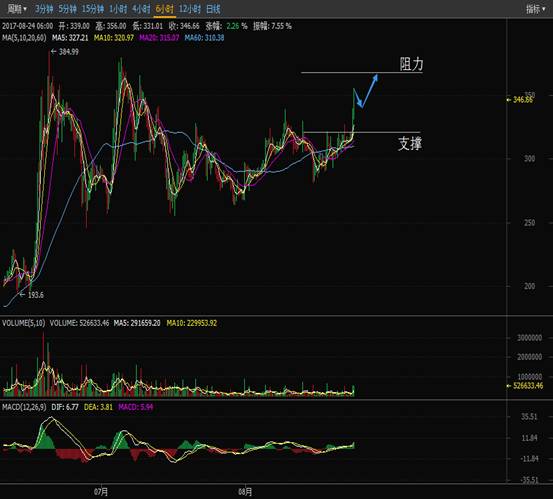Open the 周期 period dropdown

pyautogui.click(x=17, y=9)
